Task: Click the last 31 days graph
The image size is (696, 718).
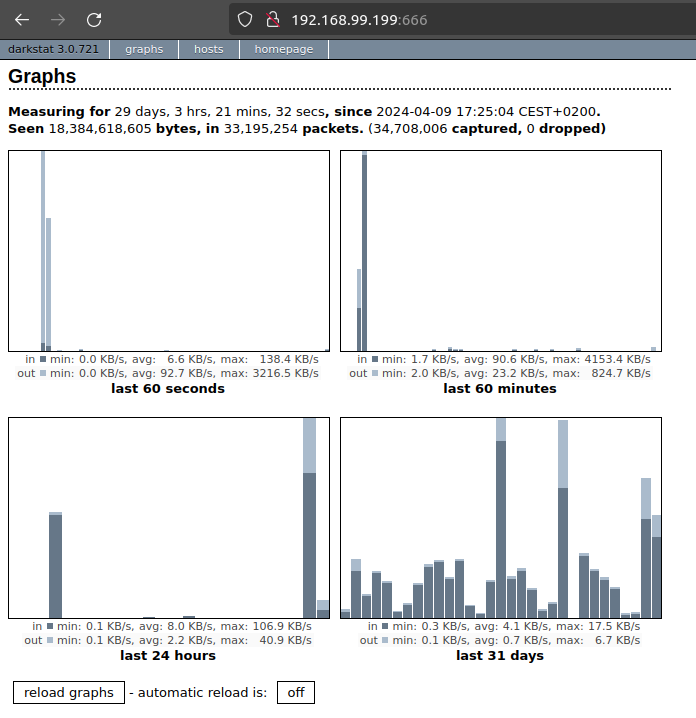Action: click(x=501, y=518)
